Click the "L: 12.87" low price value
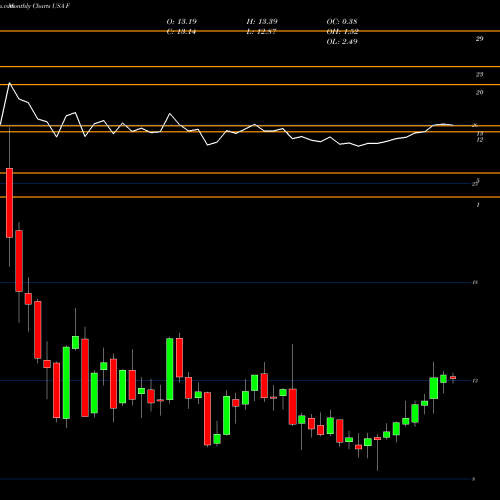This screenshot has height=500, width=500. pos(261,32)
